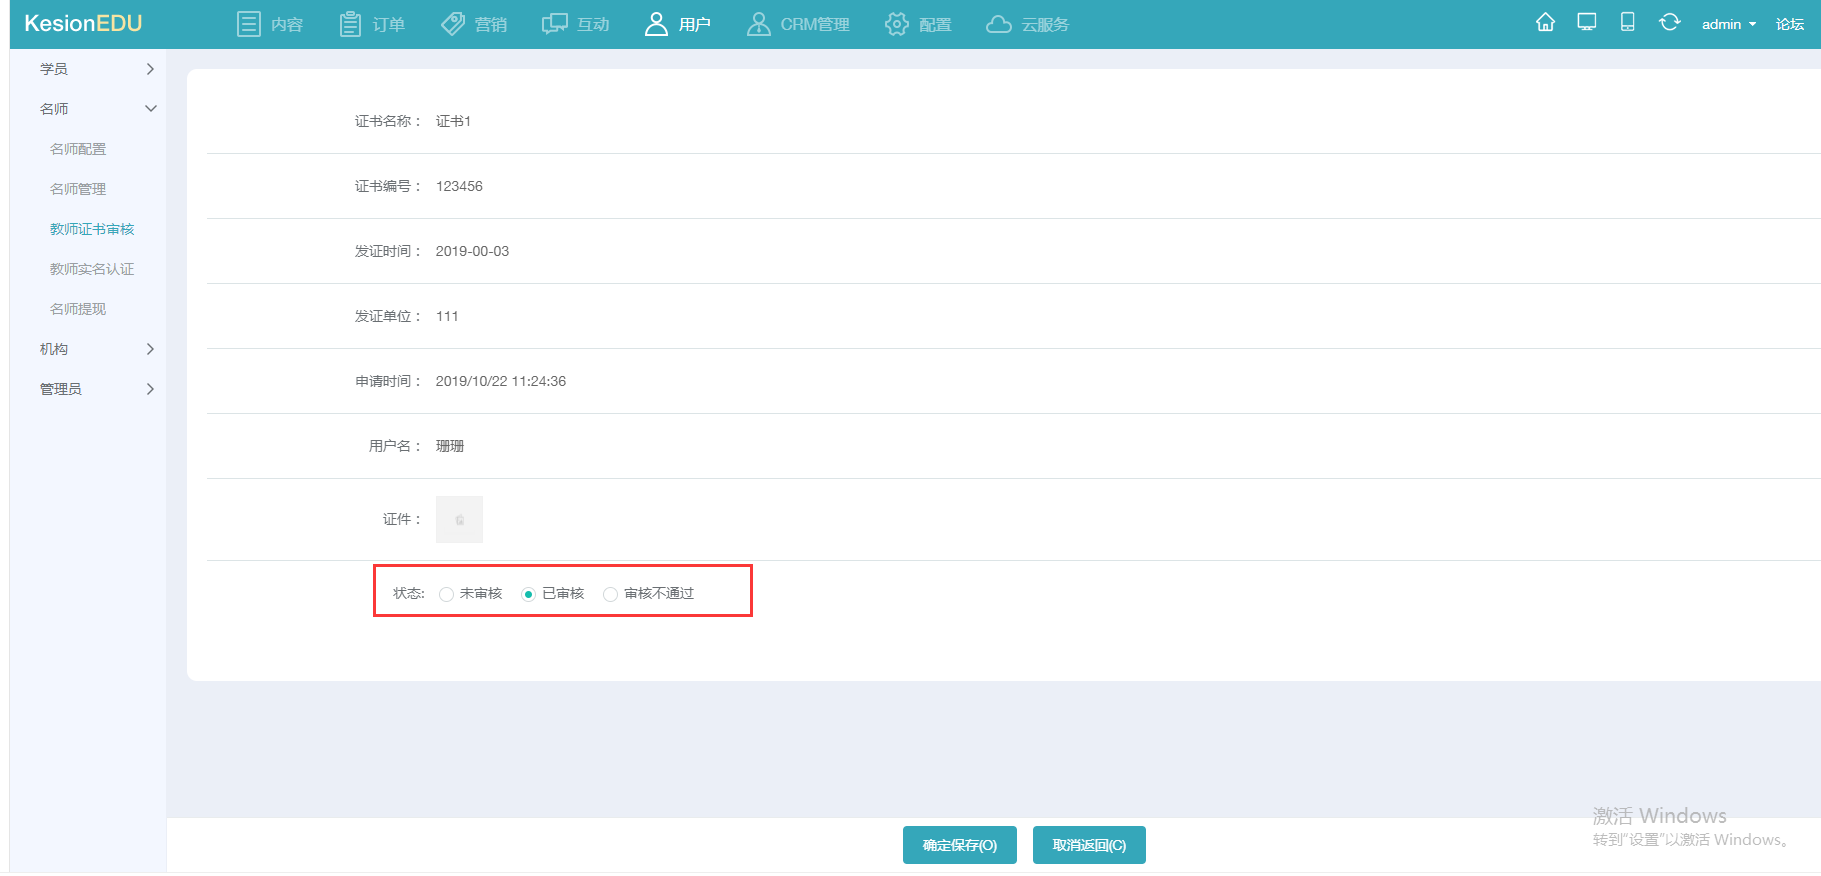Collapse the 名师 sidebar section
1821x876 pixels.
click(97, 109)
